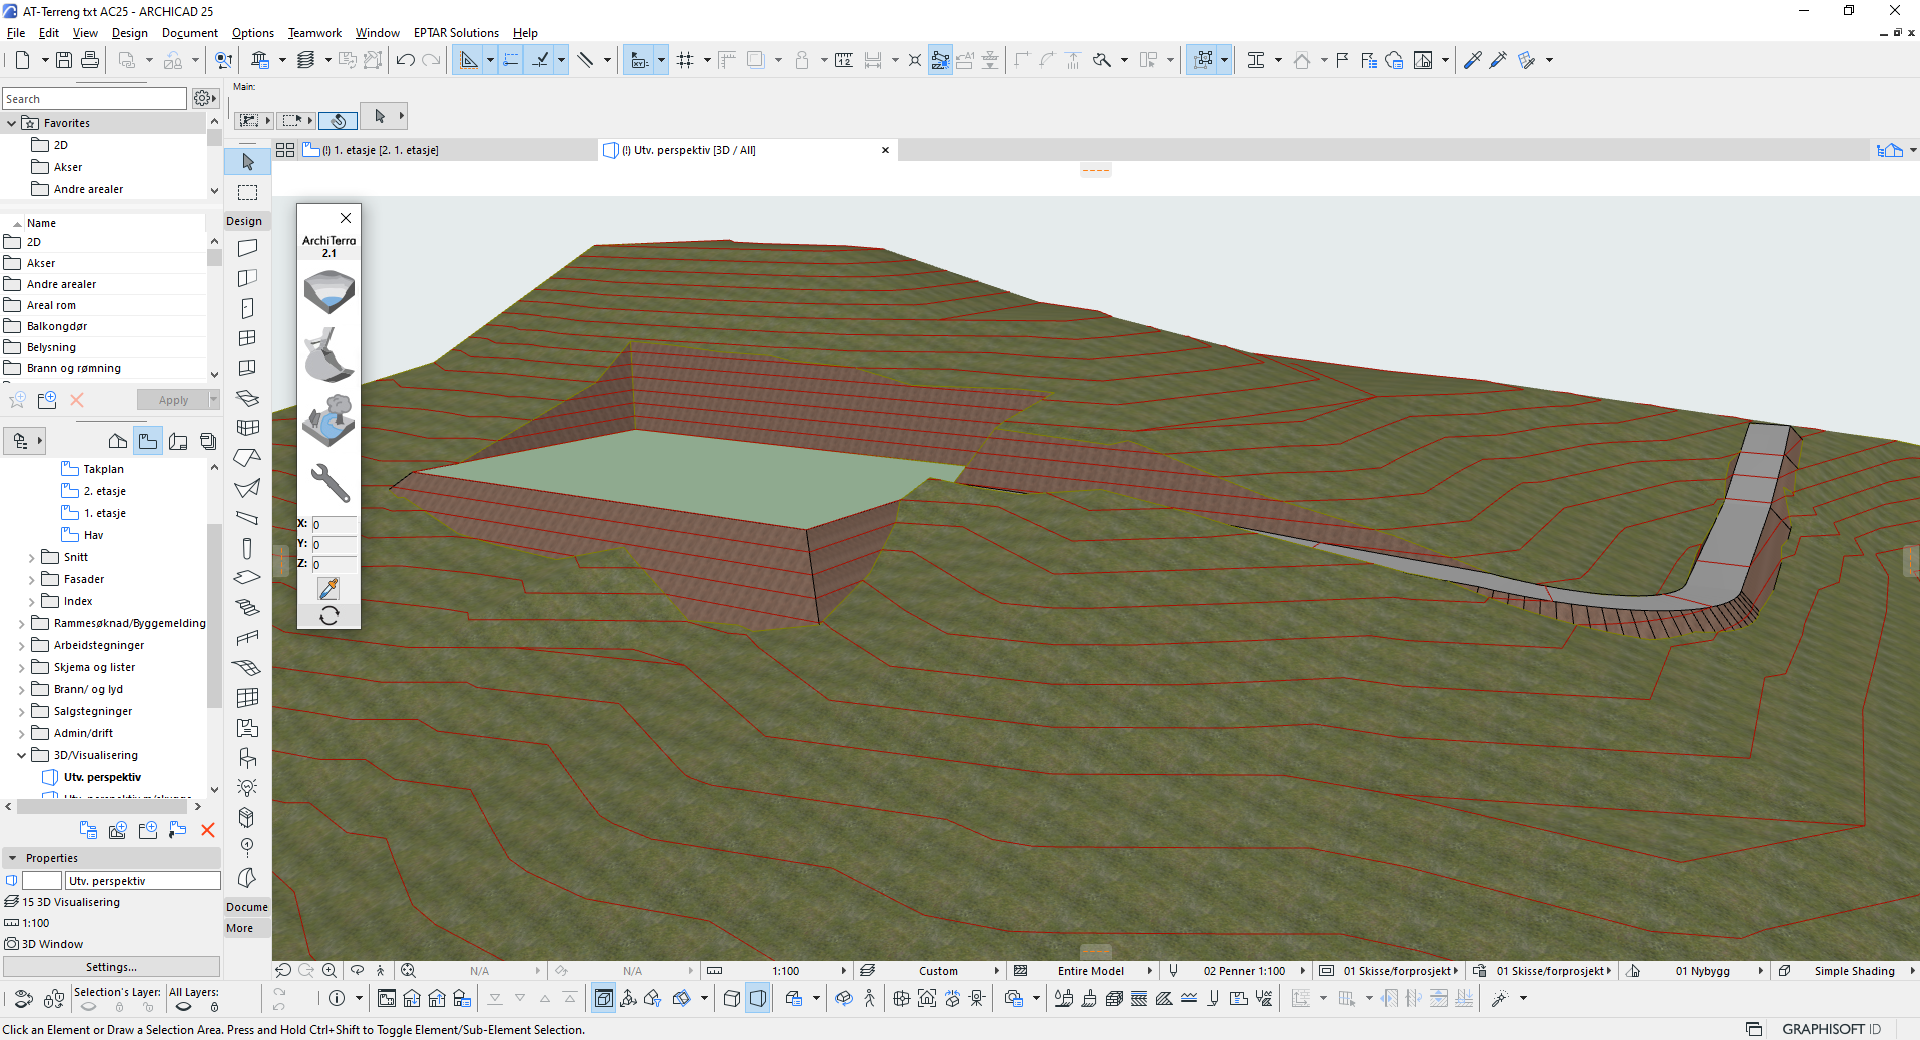Select the Roof tool

tap(248, 457)
